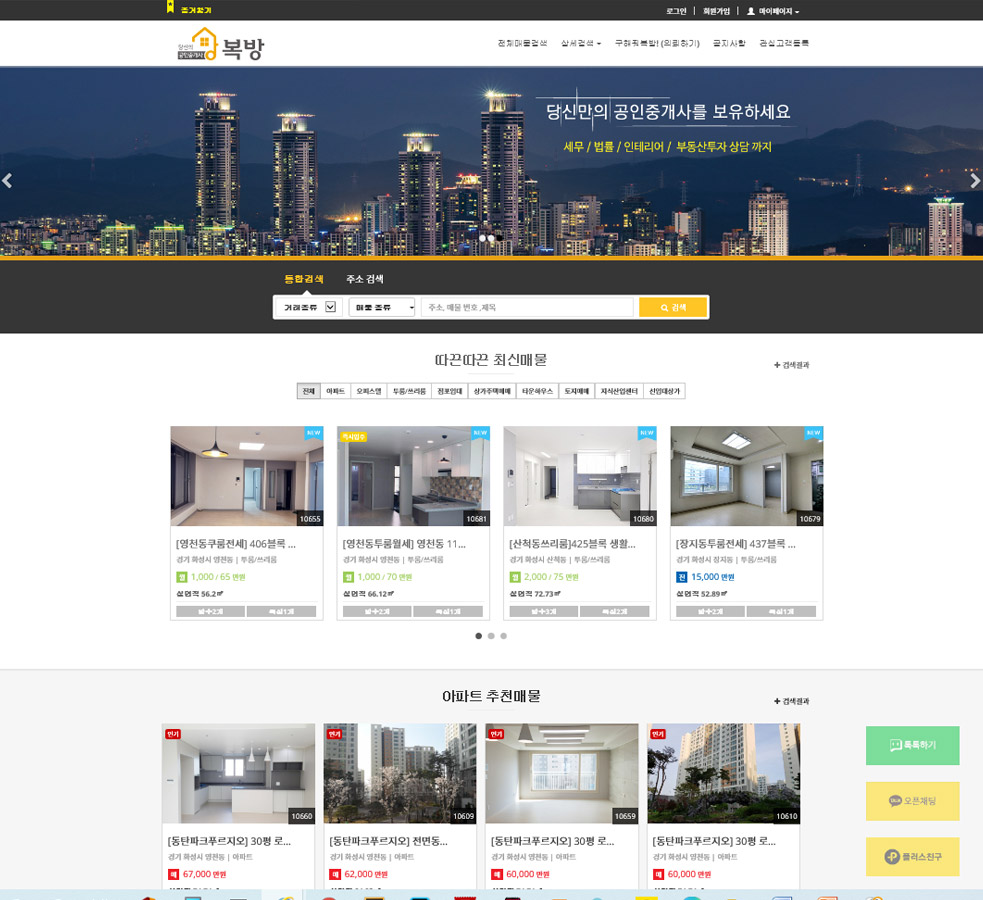983x900 pixels.
Task: Select the third carousel dot under 최신매물 listings
Action: coord(504,636)
